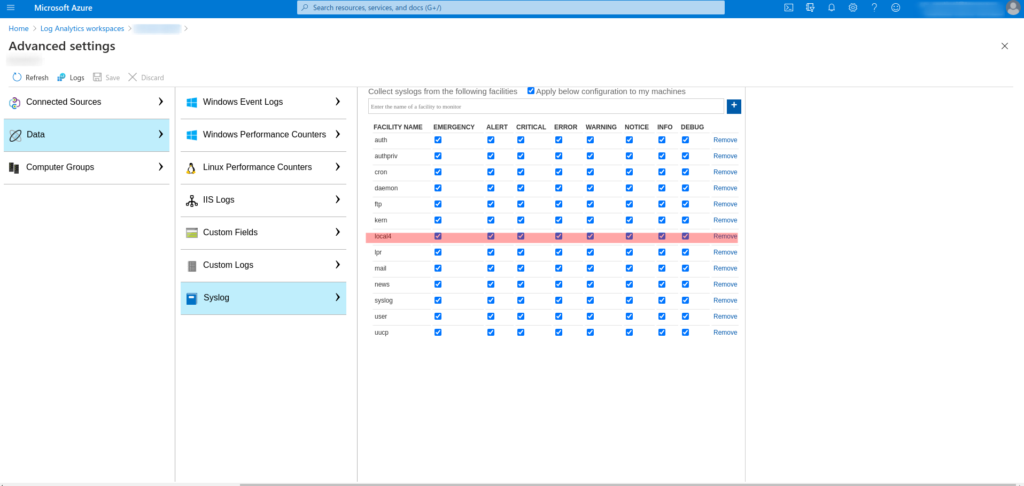Remove the auth facility
1024x486 pixels.
coord(725,140)
